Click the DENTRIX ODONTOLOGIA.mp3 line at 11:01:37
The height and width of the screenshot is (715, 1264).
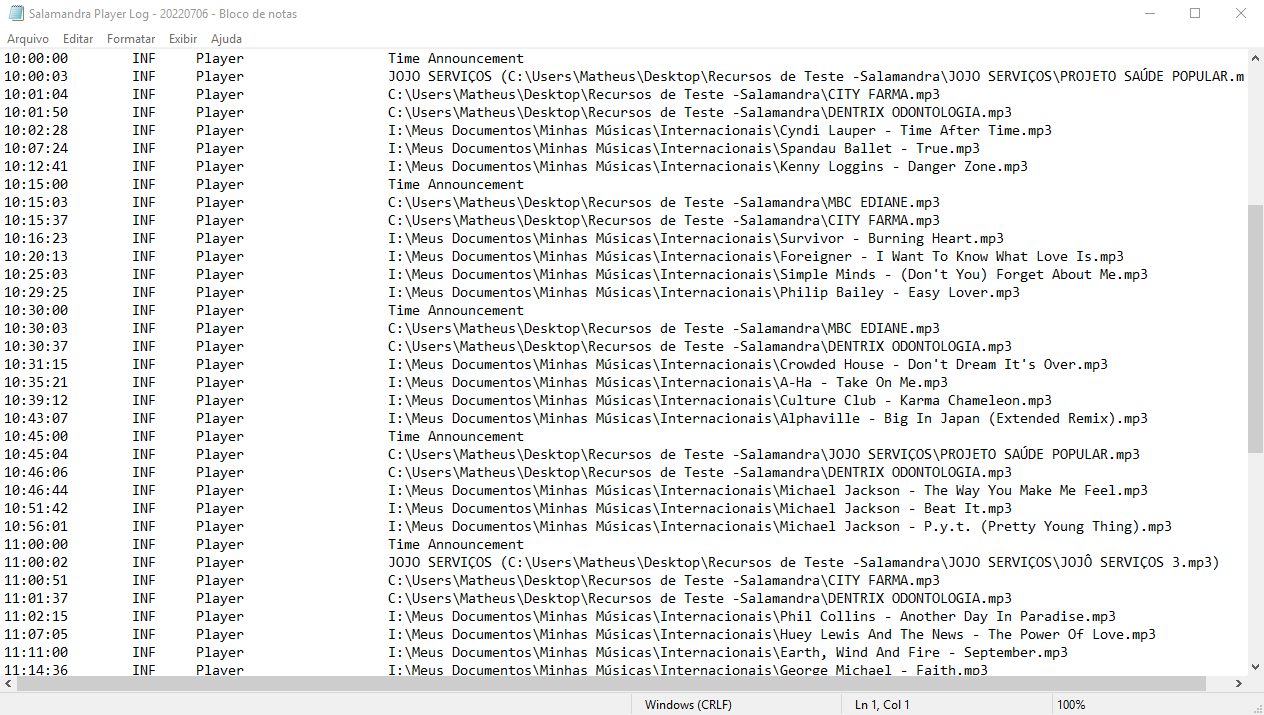508,599
